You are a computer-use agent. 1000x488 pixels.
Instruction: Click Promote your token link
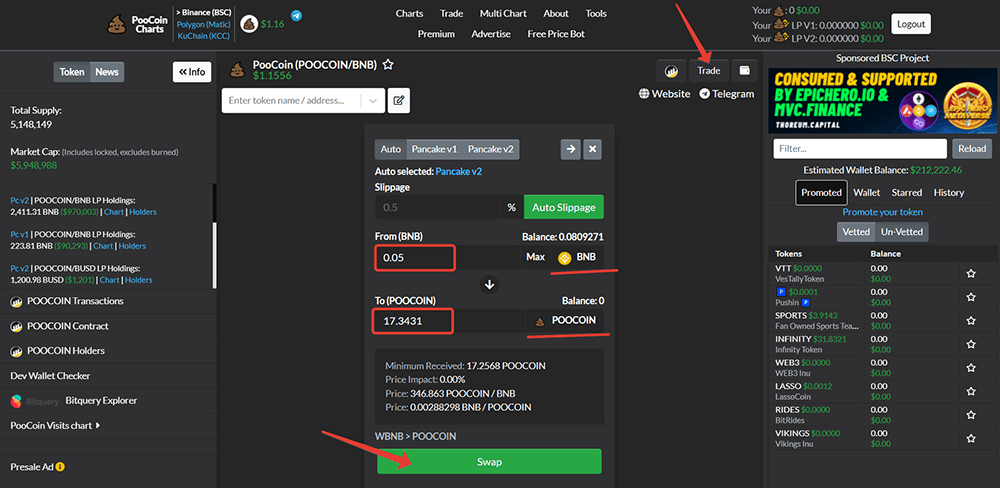click(883, 212)
